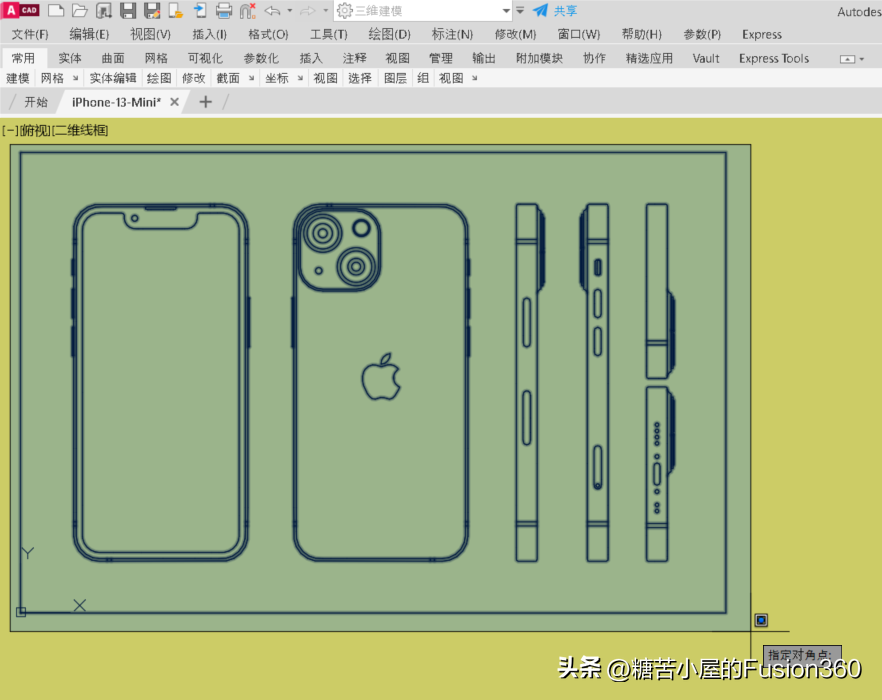Click the Save As icon with pencil
Screen dimensions: 882x700
click(x=152, y=10)
